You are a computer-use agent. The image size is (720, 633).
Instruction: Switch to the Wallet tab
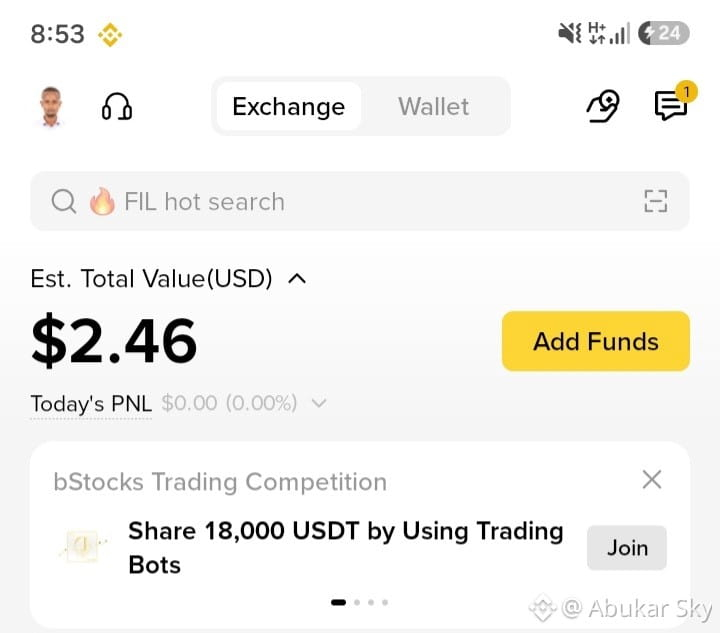click(x=433, y=106)
